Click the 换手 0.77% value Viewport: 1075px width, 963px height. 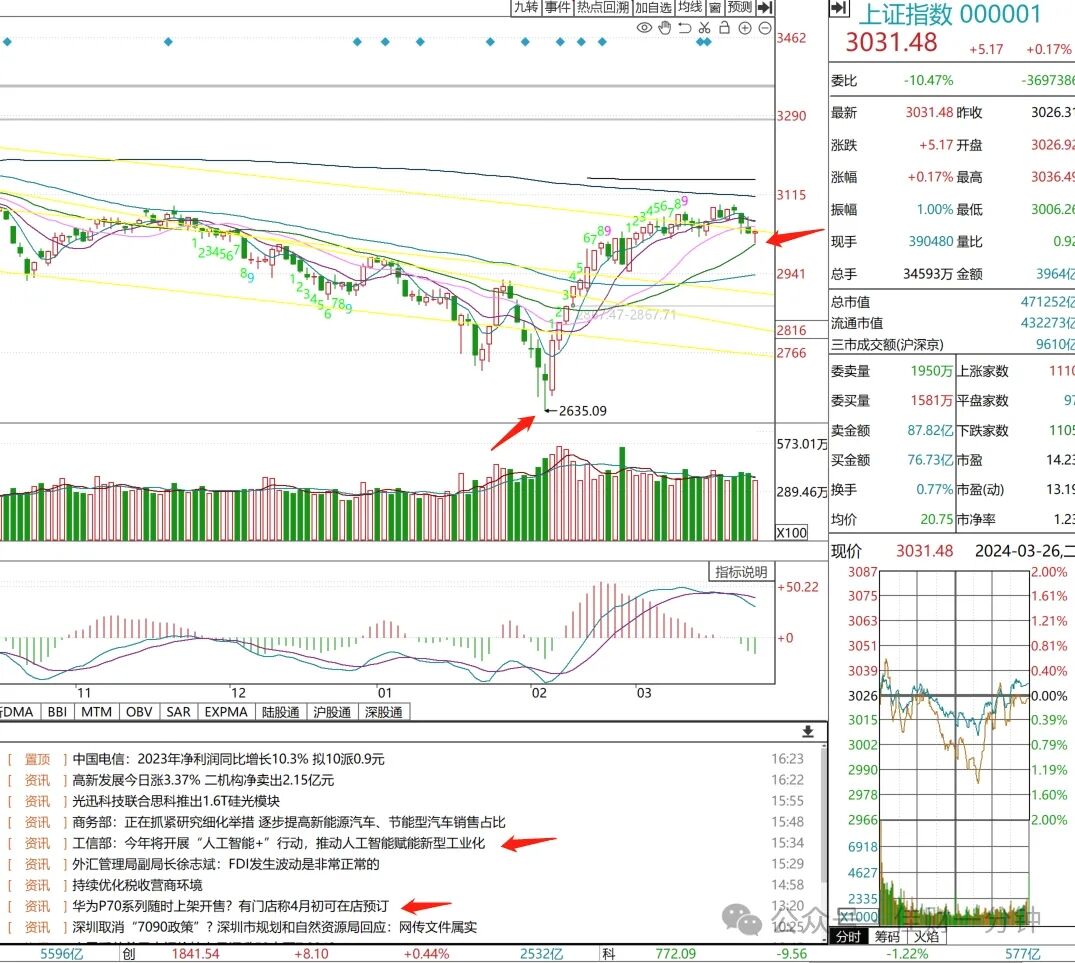[x=934, y=489]
